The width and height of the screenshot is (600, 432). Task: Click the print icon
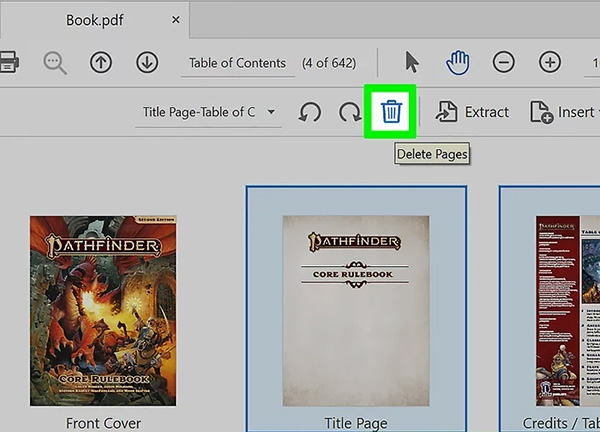(9, 62)
